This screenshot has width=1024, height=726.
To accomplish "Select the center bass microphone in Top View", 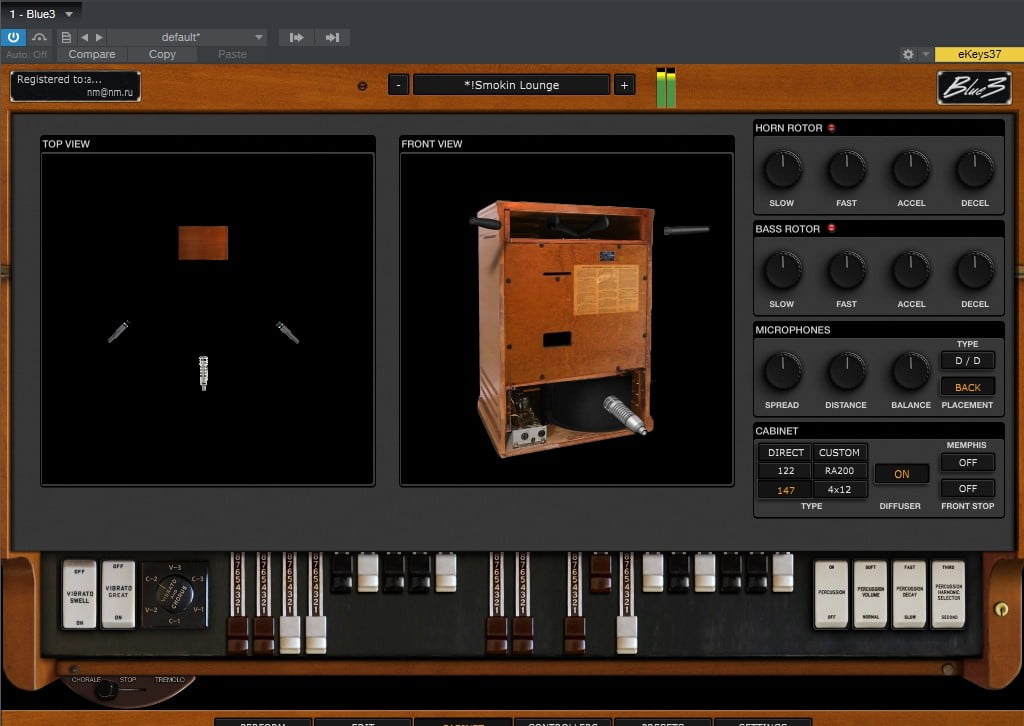I will [204, 373].
